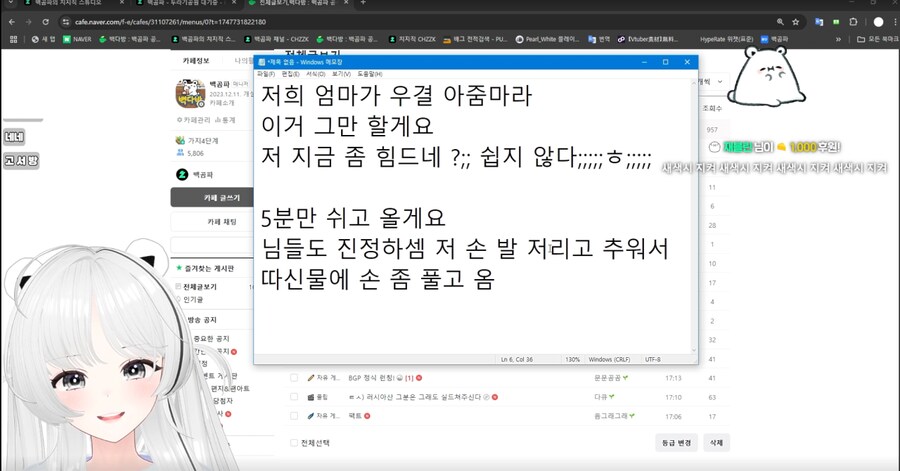Open the zoom magnifier icon in address bar

pos(780,22)
